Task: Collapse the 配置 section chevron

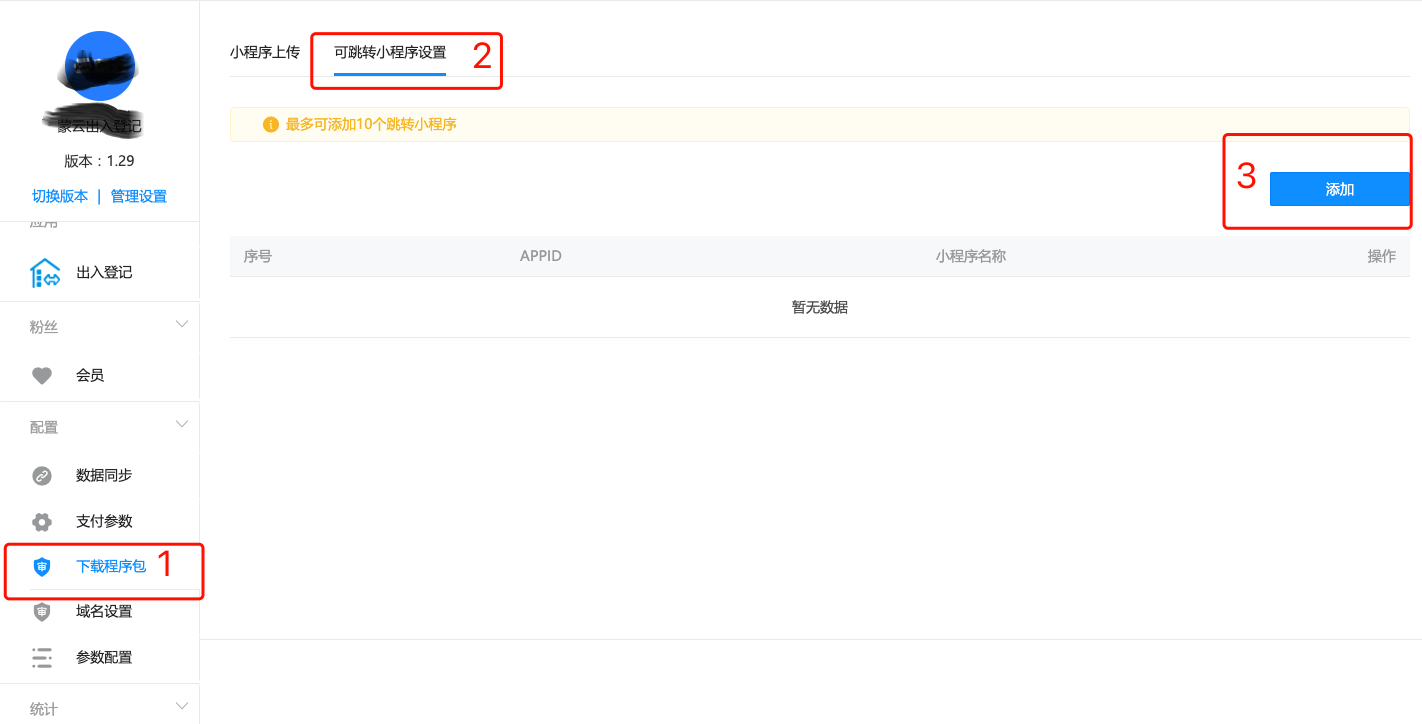Action: click(182, 424)
